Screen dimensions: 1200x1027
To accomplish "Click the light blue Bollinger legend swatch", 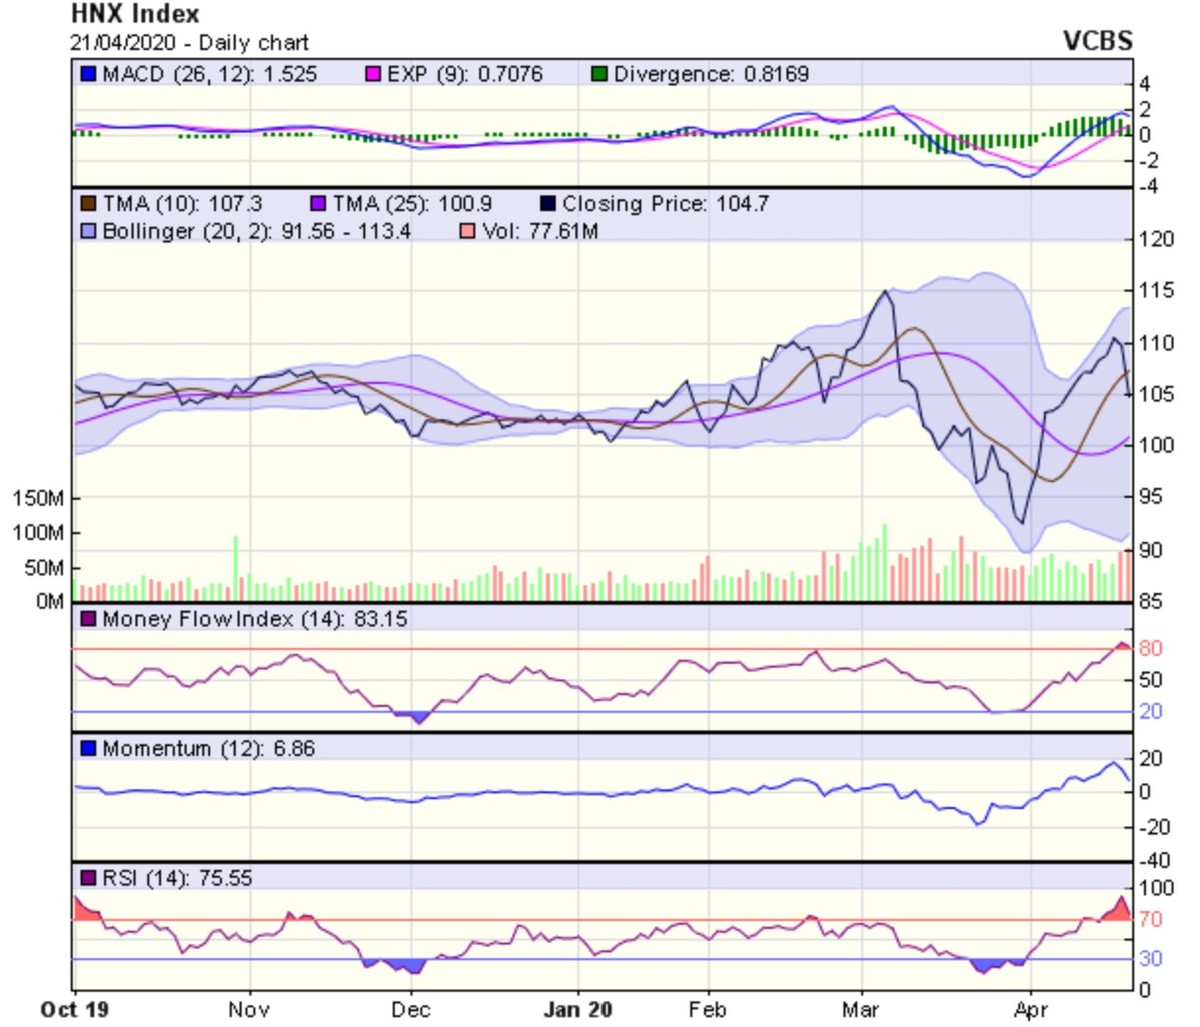I will [88, 232].
